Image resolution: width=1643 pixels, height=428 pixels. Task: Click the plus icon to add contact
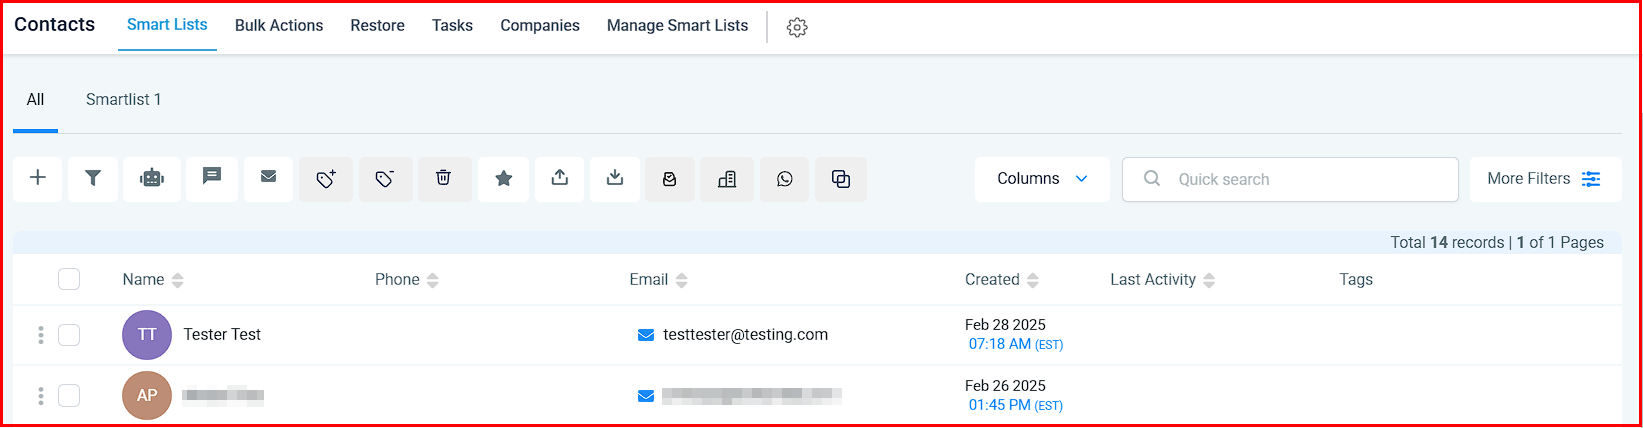coord(38,179)
